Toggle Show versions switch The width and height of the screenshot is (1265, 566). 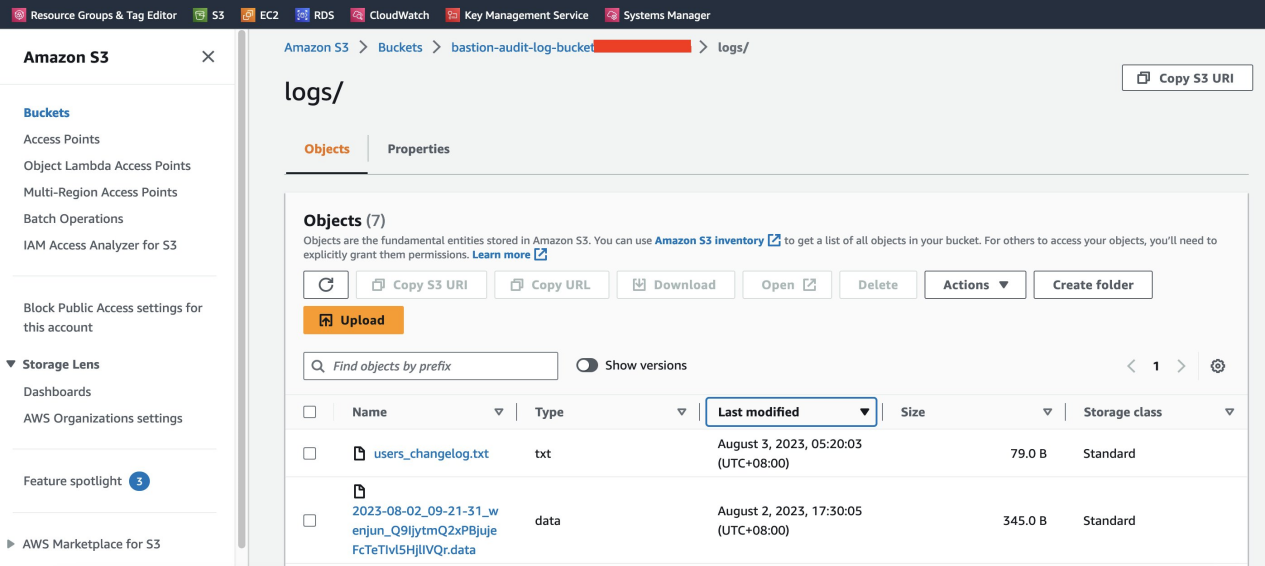[587, 366]
